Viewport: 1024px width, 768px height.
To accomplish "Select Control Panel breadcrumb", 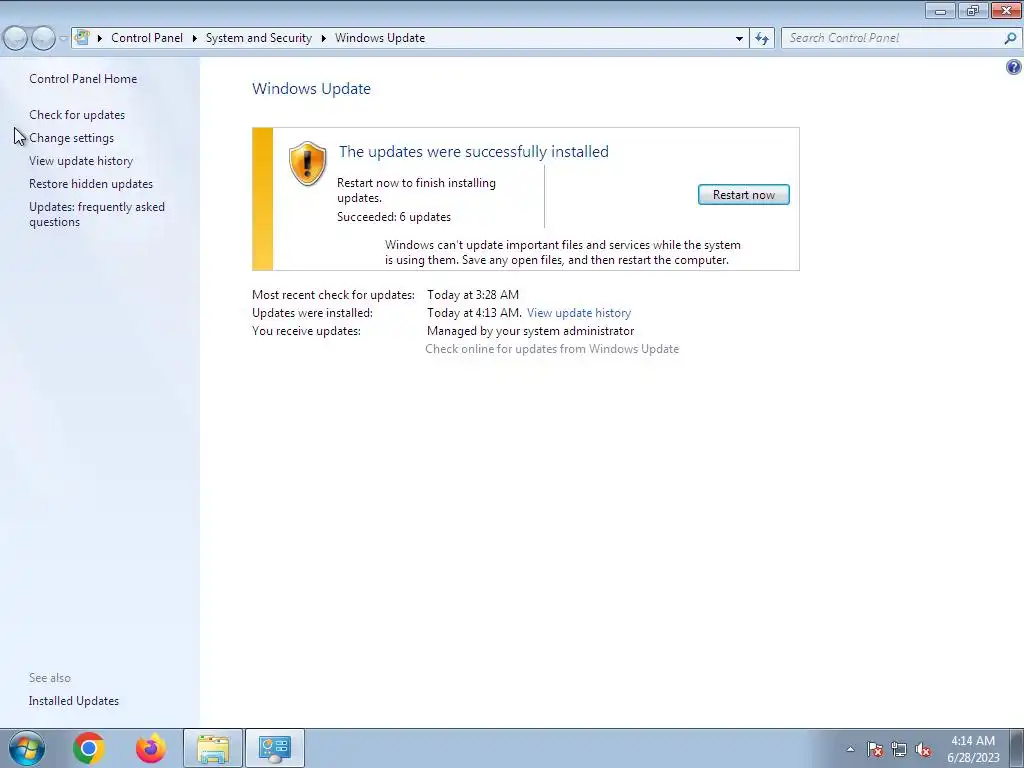I will pos(147,38).
